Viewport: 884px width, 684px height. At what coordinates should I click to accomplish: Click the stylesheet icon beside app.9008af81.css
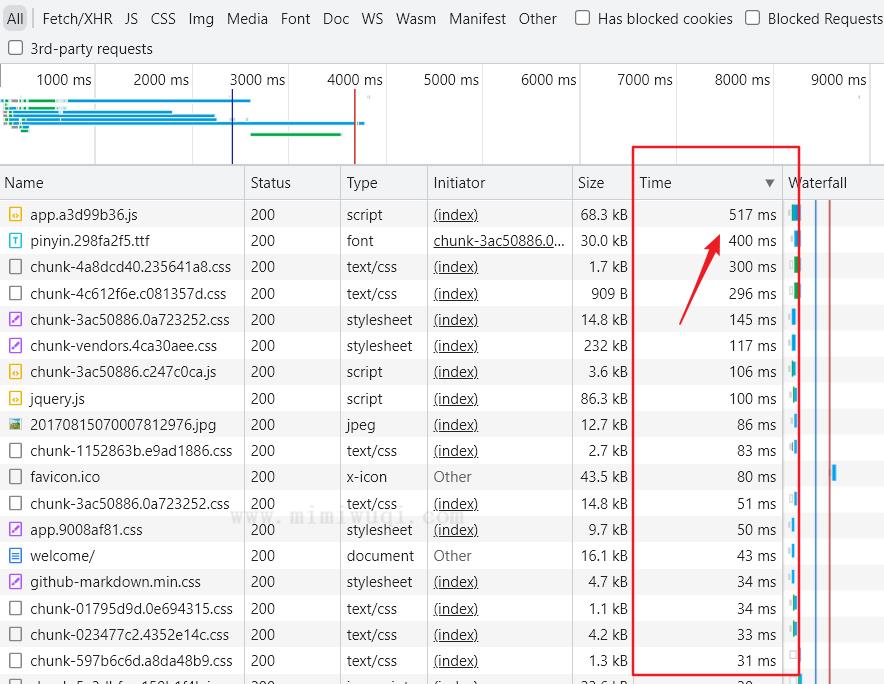15,529
